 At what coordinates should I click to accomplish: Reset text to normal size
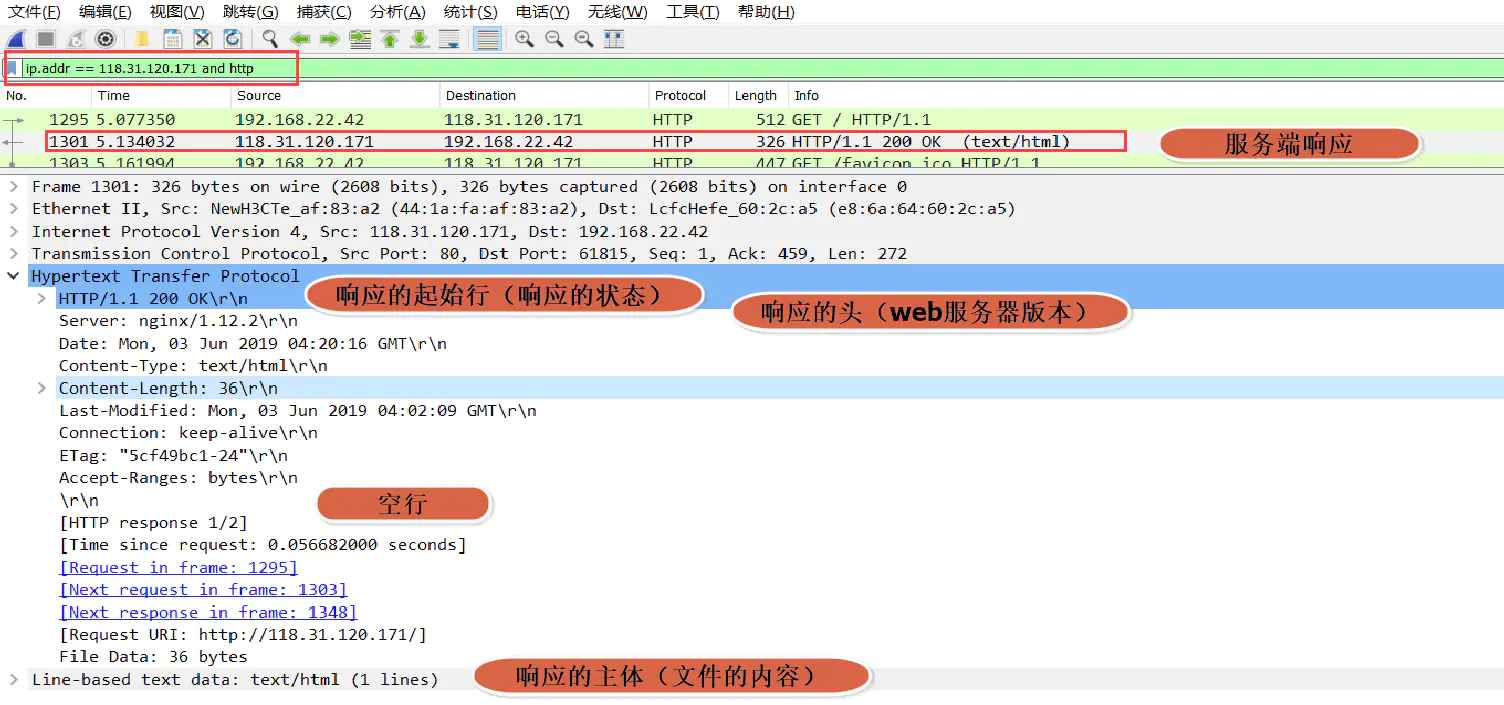tap(584, 39)
